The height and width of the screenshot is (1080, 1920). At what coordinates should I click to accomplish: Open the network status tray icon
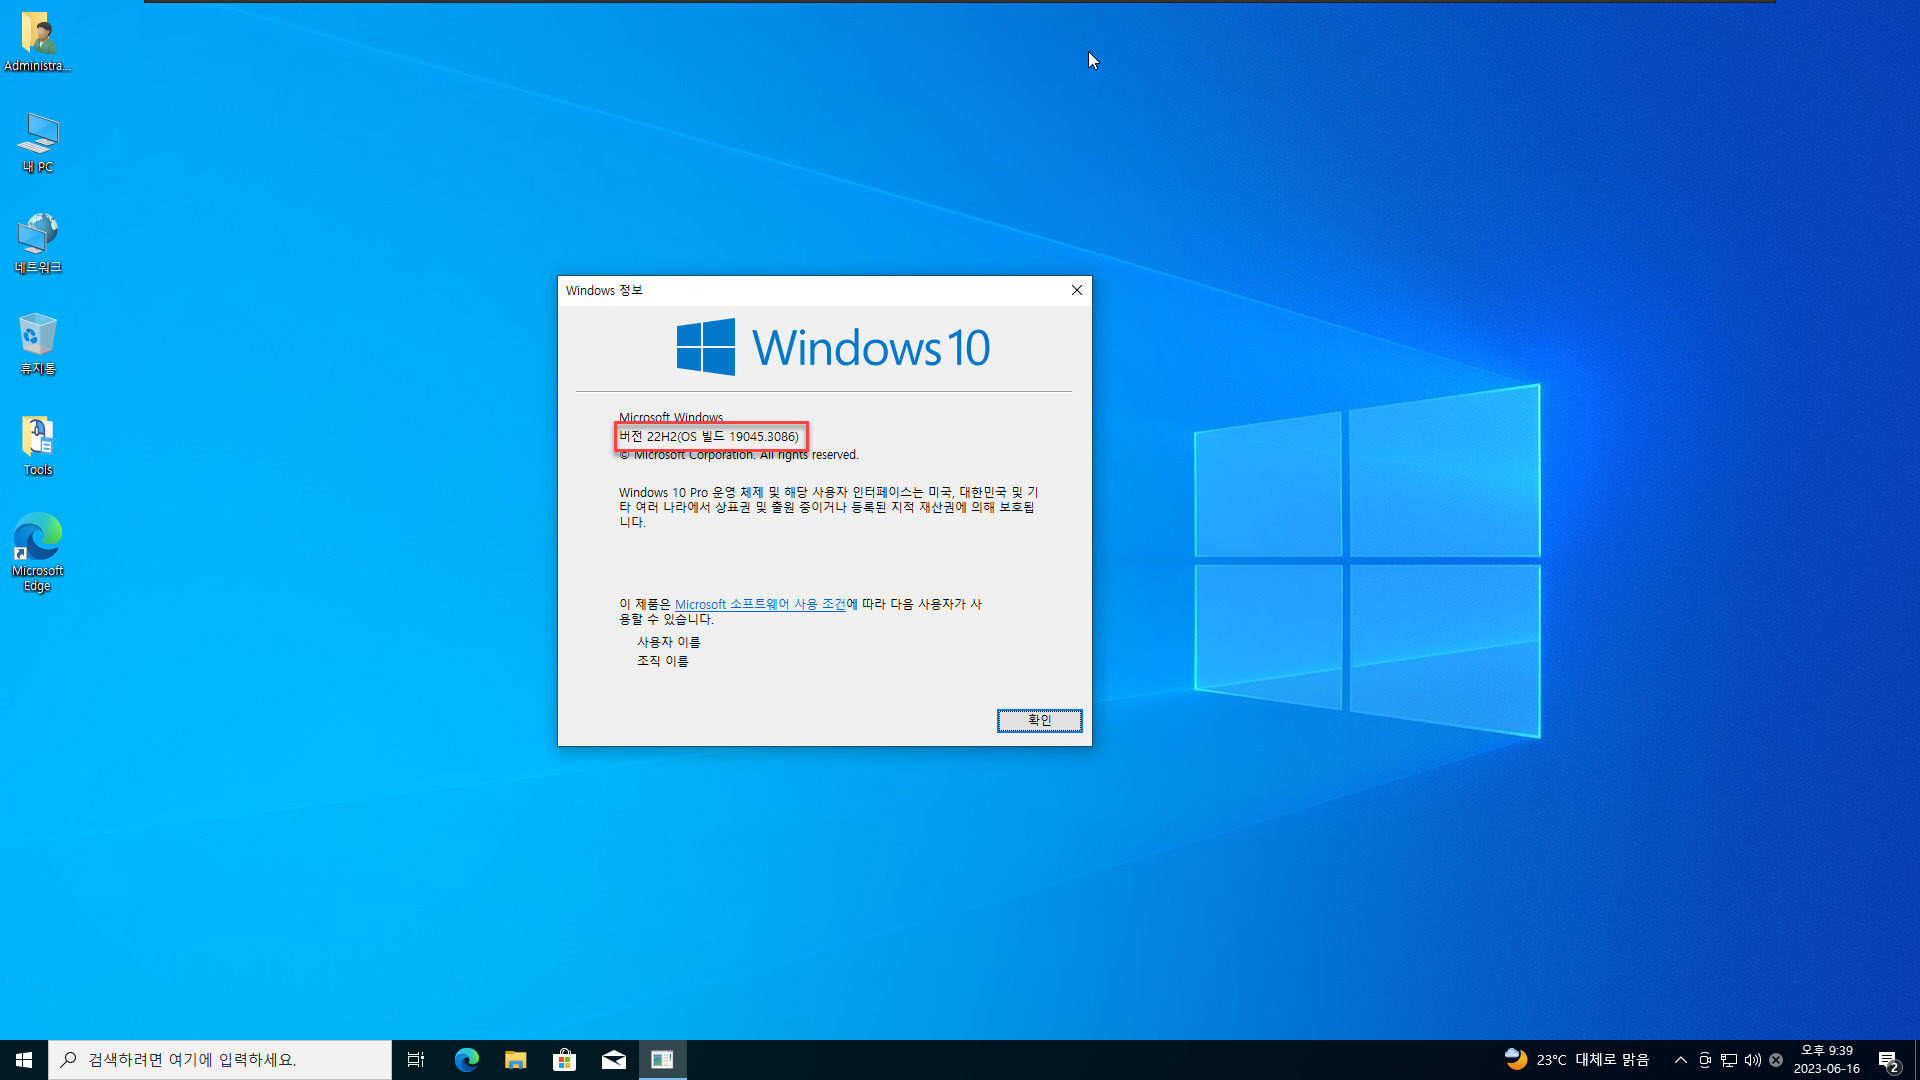1729,1060
